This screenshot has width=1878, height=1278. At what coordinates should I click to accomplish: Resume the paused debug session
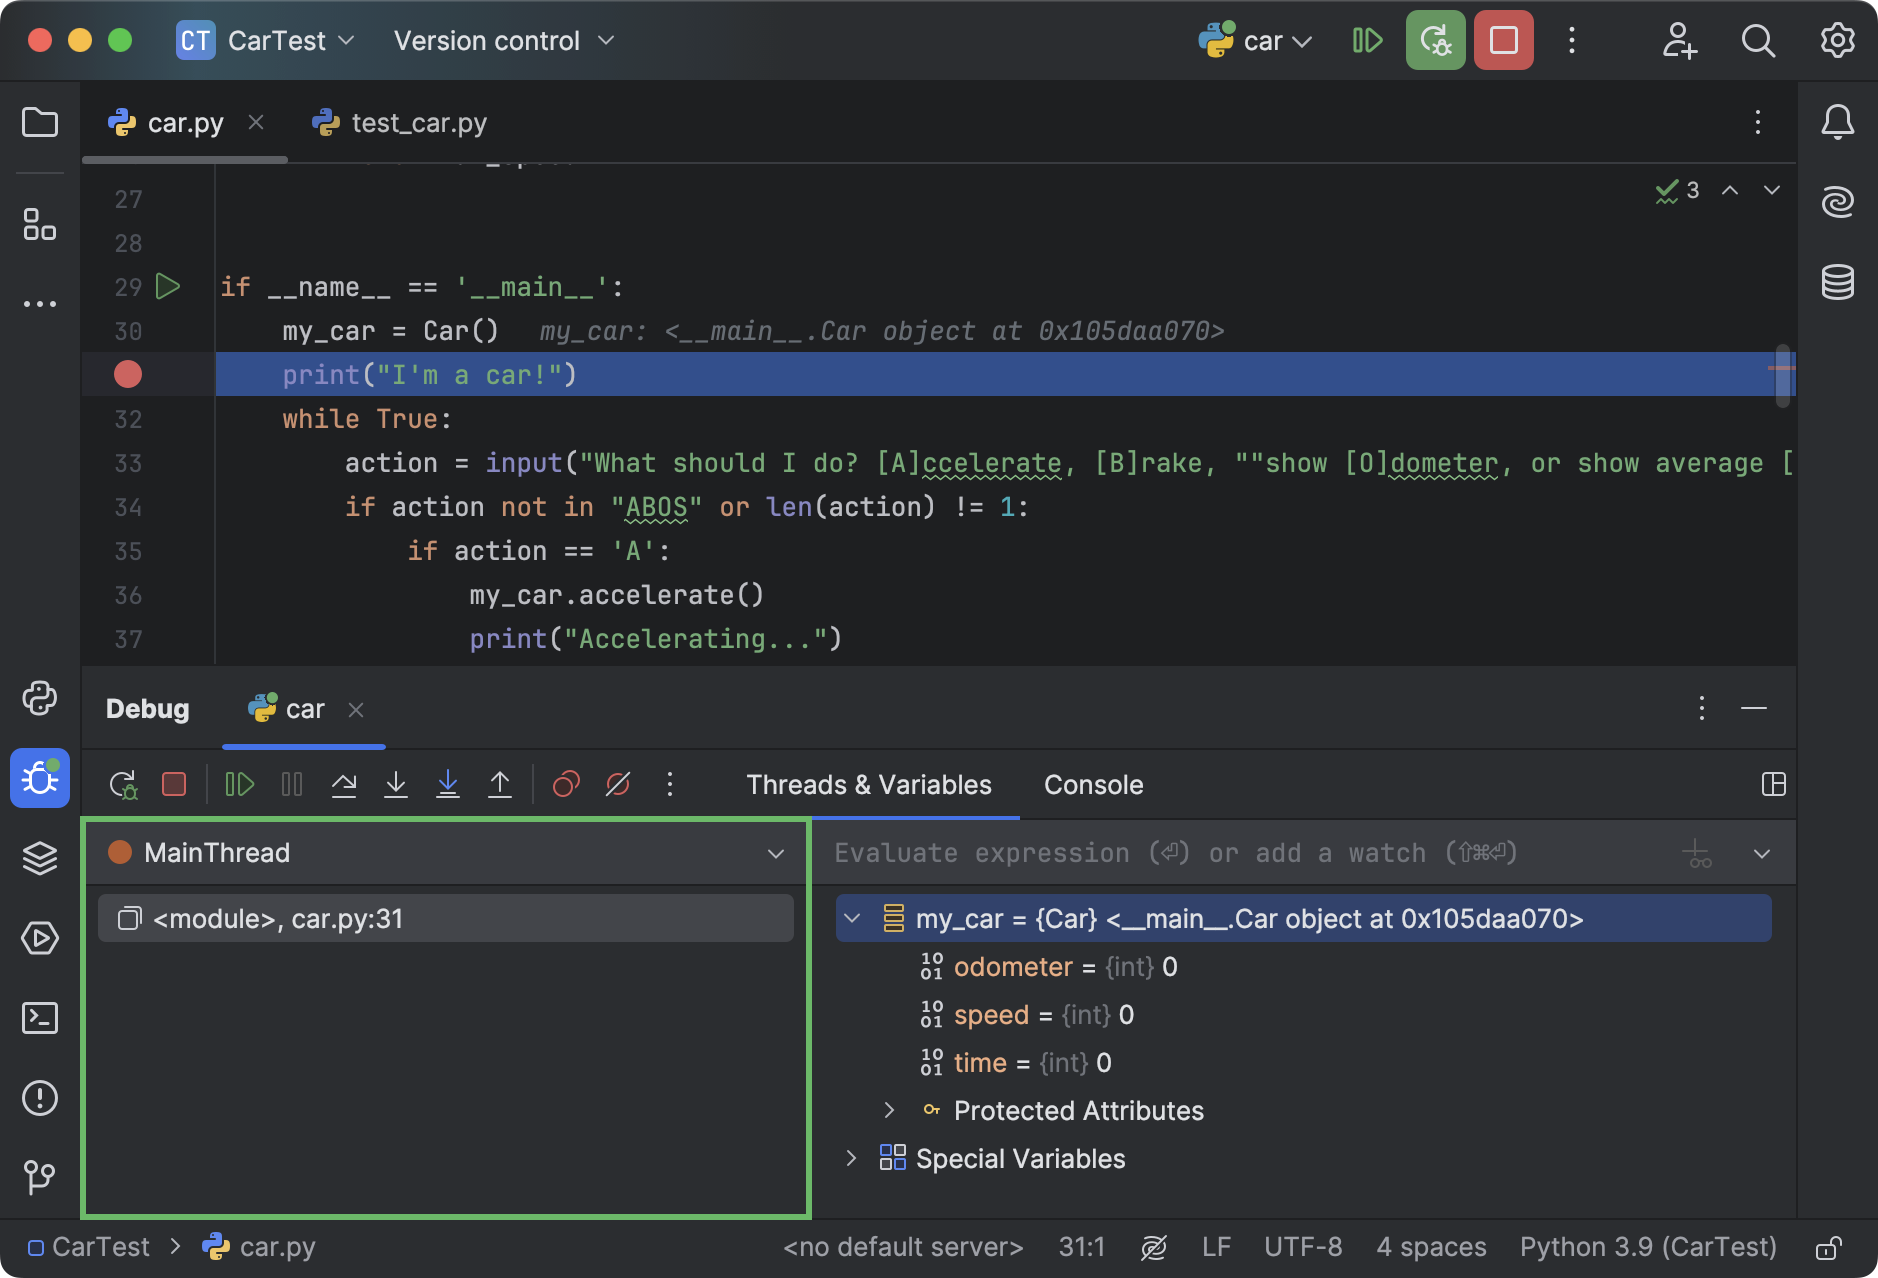[239, 784]
